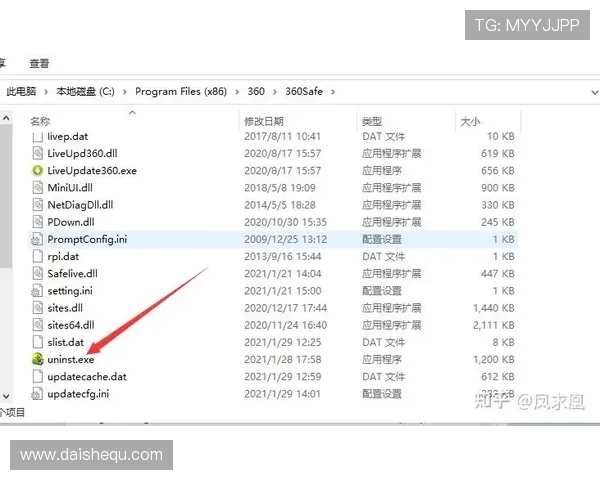Viewport: 600px width, 480px height.
Task: Open the 查看 ribbon tab
Action: [39, 64]
